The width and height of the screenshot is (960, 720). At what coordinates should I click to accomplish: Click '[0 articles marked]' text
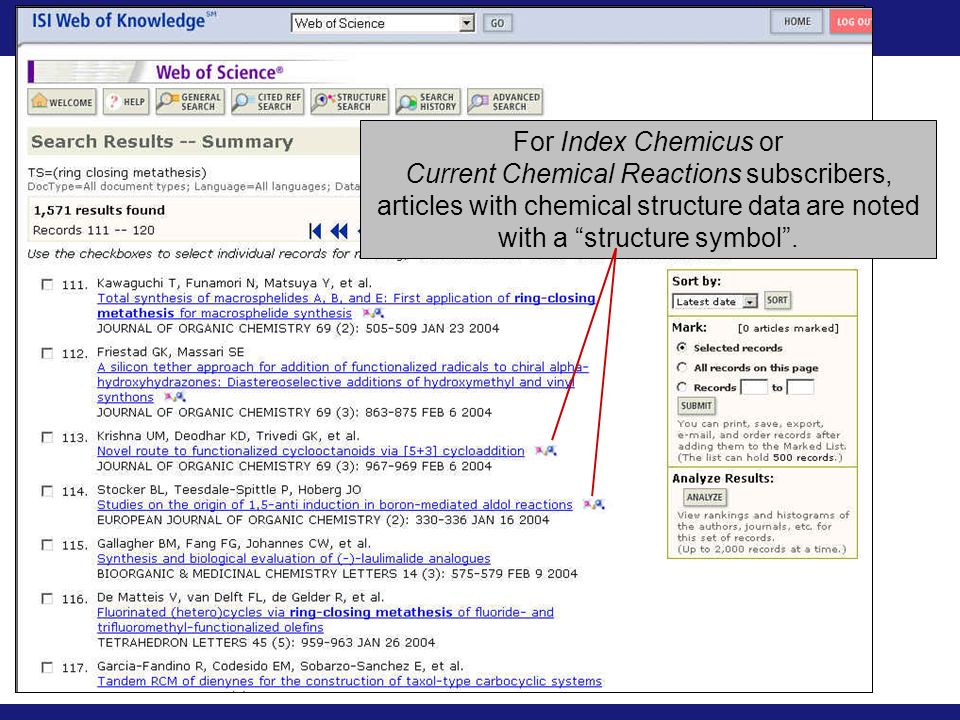(x=788, y=328)
